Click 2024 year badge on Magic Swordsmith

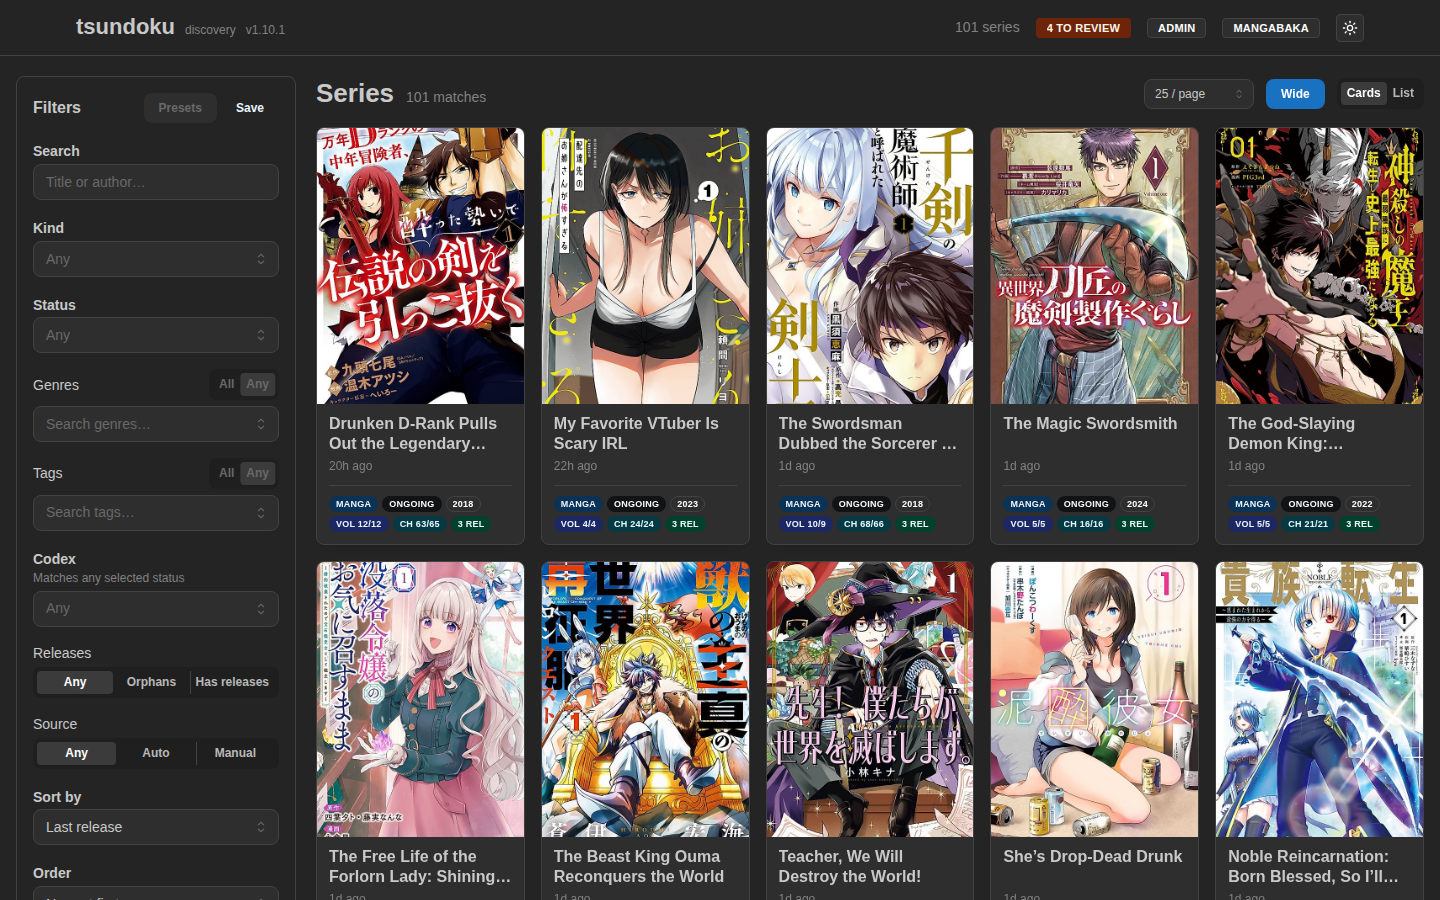pyautogui.click(x=1137, y=504)
